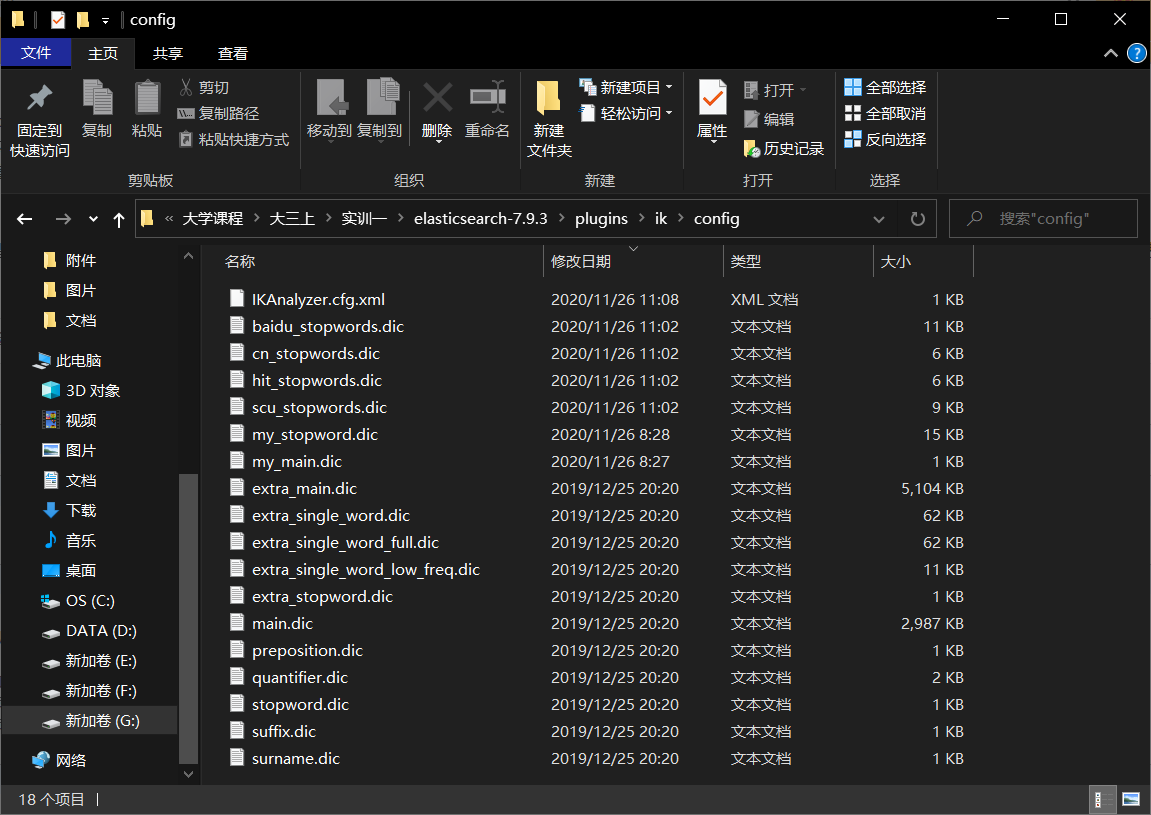The width and height of the screenshot is (1151, 815).
Task: Collapse the ribbon with chevron
Action: 1111,53
